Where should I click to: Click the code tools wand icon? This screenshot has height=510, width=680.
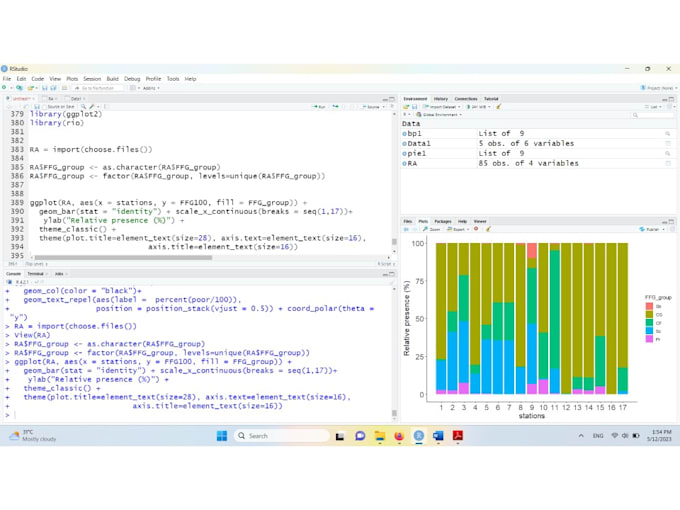coord(92,107)
